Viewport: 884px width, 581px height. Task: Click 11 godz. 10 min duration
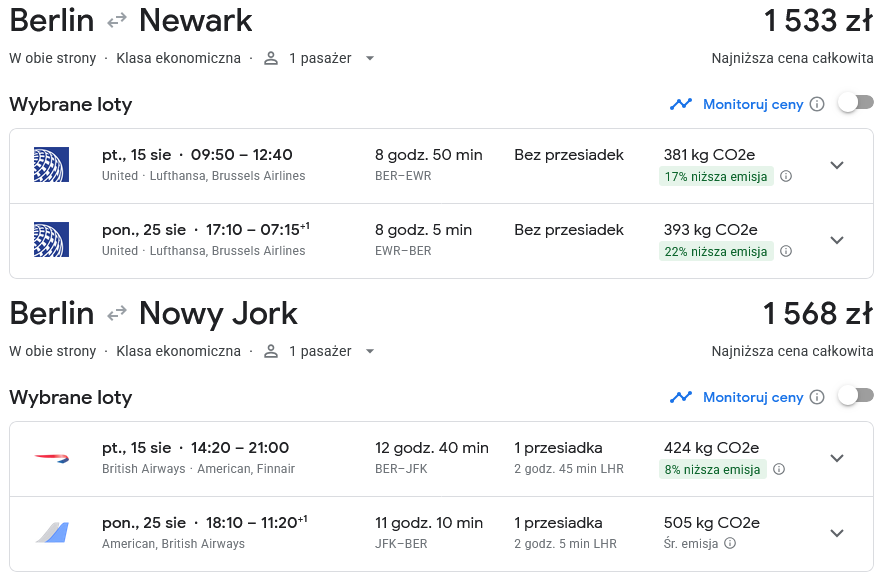[429, 523]
